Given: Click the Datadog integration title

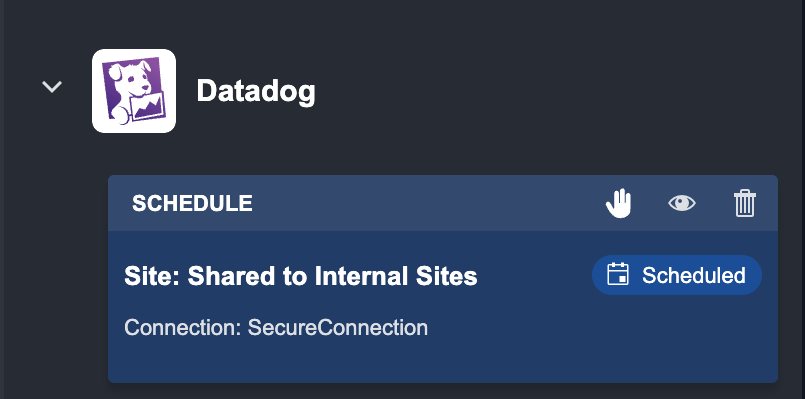Looking at the screenshot, I should tap(256, 91).
